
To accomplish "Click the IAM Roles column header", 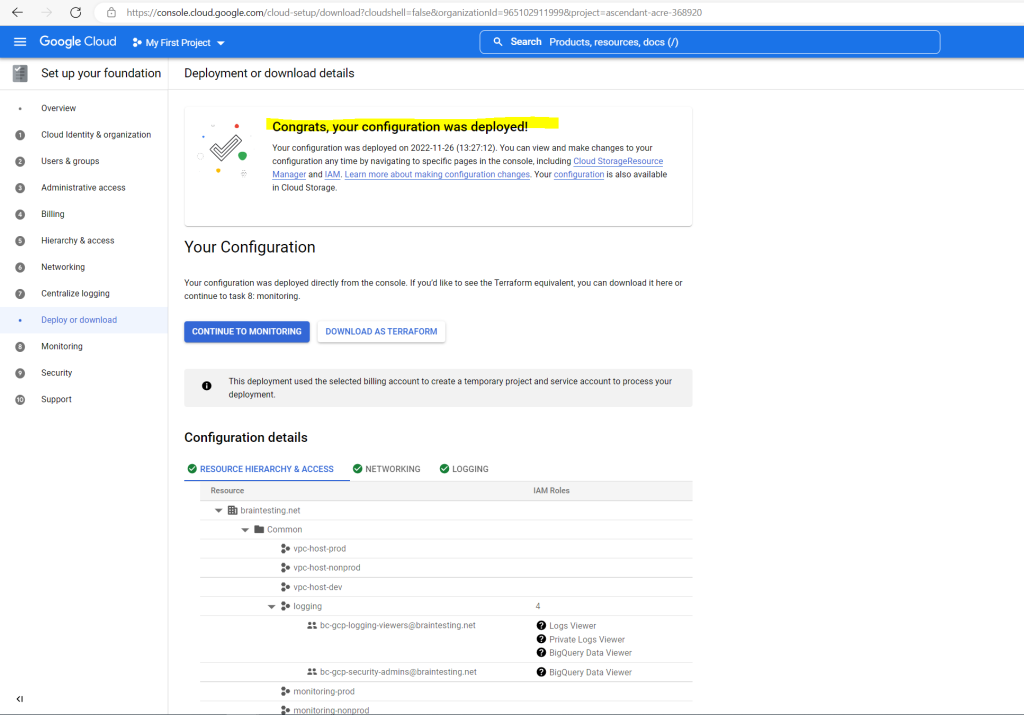I will pyautogui.click(x=551, y=490).
